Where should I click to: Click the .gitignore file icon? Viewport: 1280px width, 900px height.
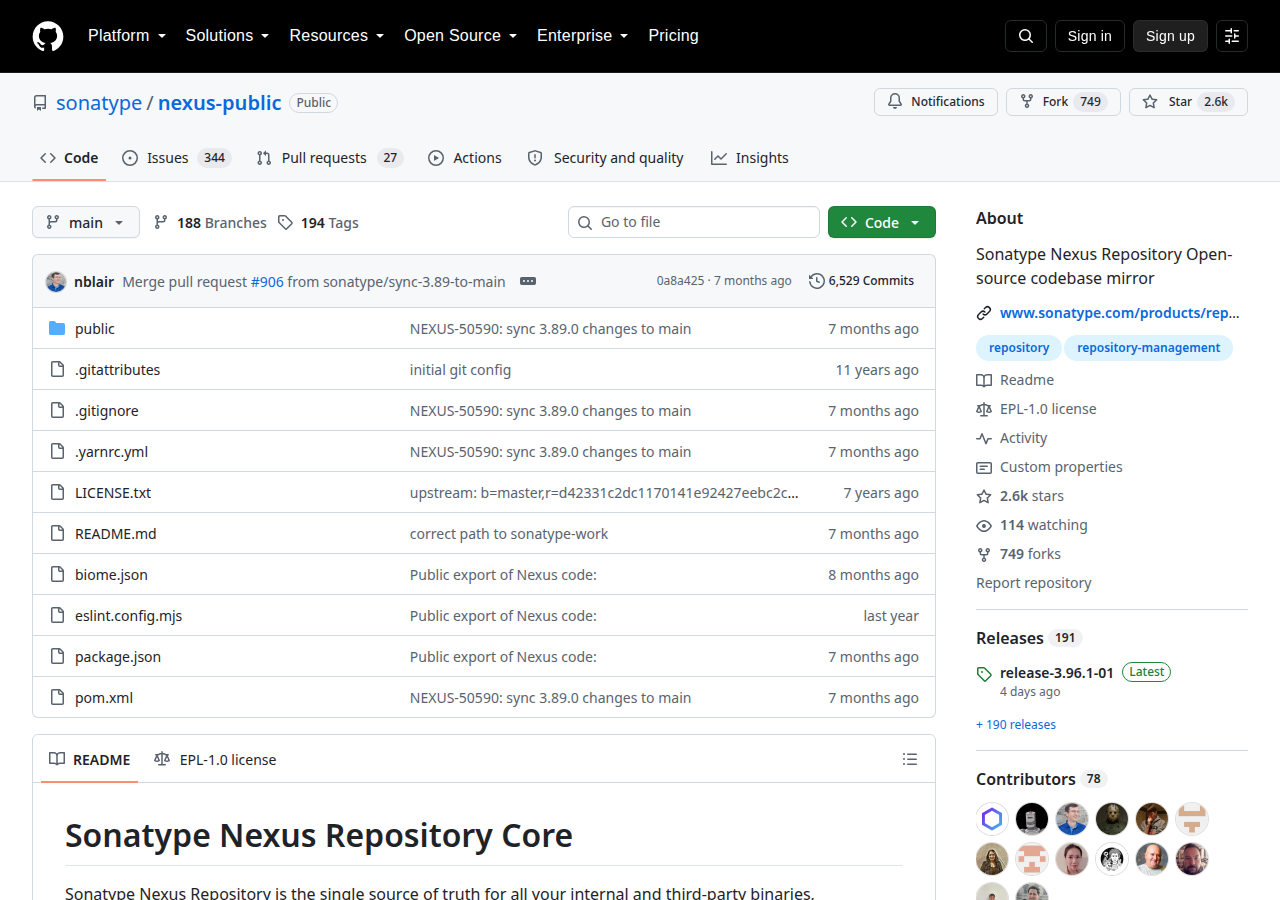(x=57, y=411)
